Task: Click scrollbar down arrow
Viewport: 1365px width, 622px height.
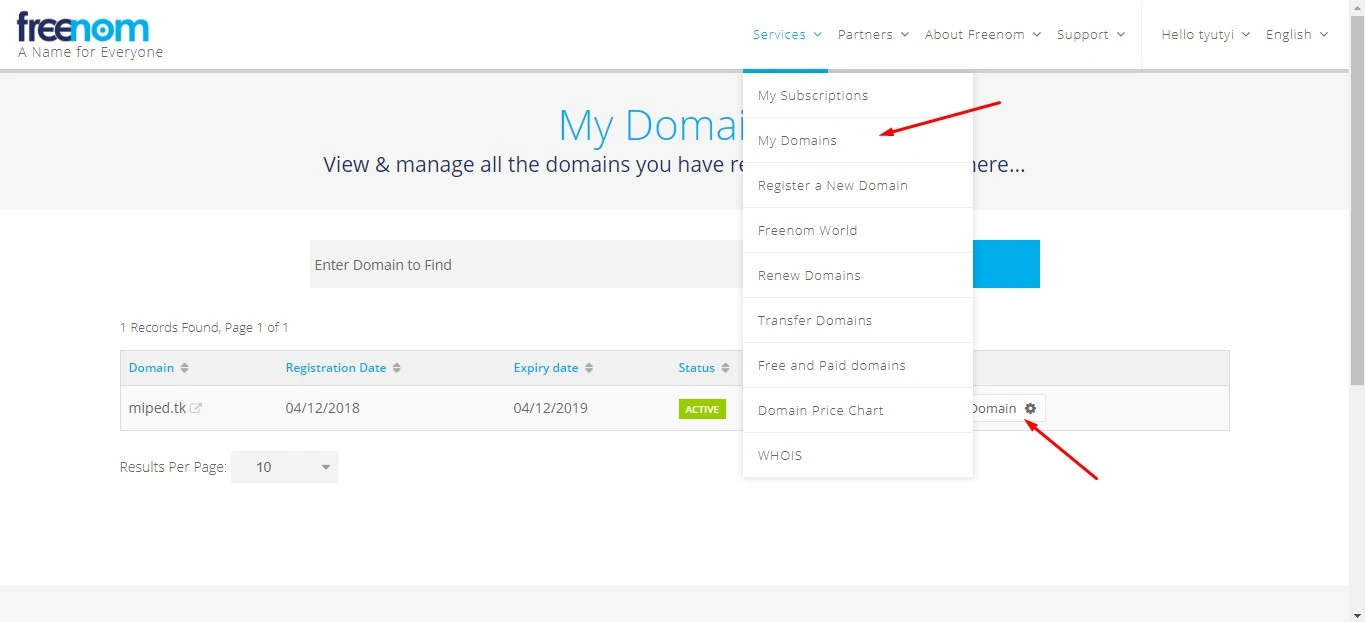Action: pyautogui.click(x=1357, y=614)
